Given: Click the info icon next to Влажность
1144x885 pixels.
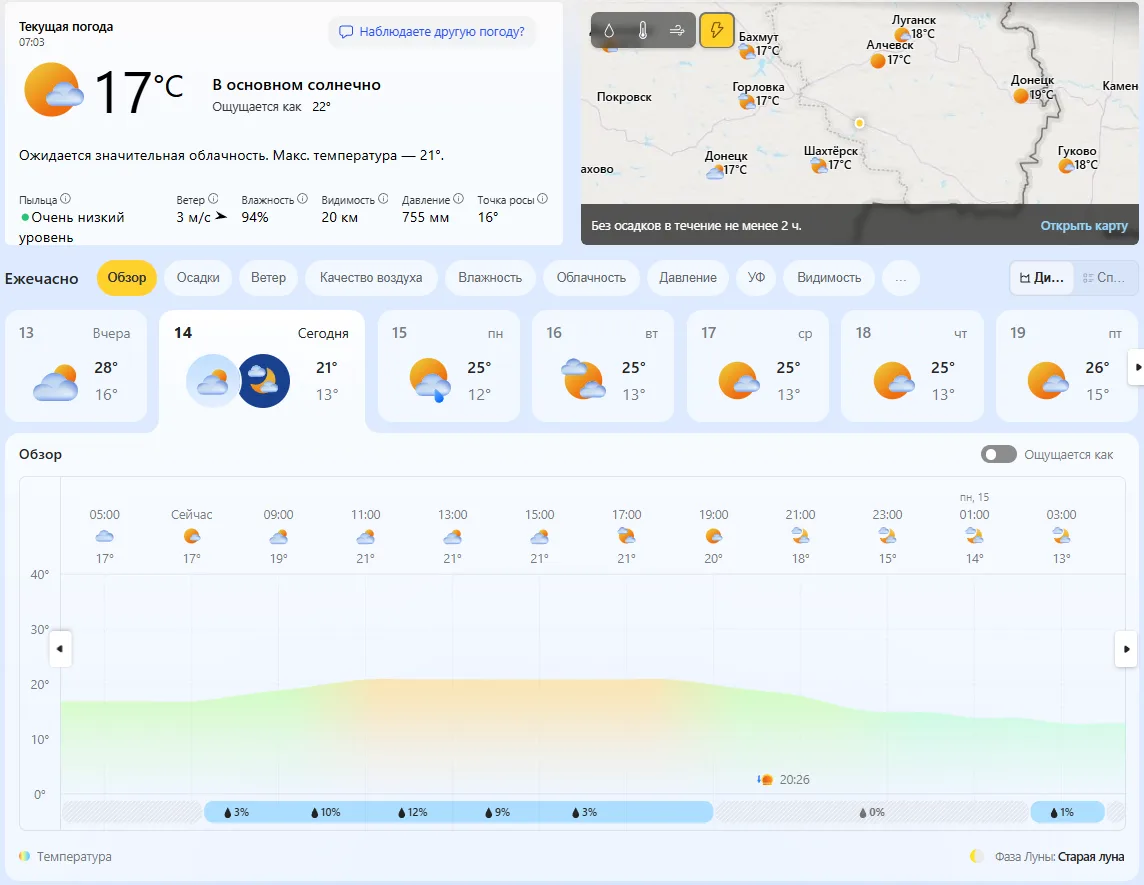Looking at the screenshot, I should tap(302, 198).
